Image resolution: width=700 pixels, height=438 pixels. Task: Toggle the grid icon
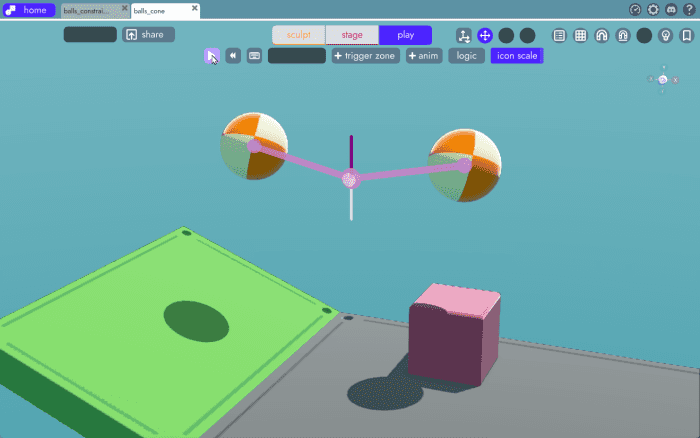[x=580, y=35]
